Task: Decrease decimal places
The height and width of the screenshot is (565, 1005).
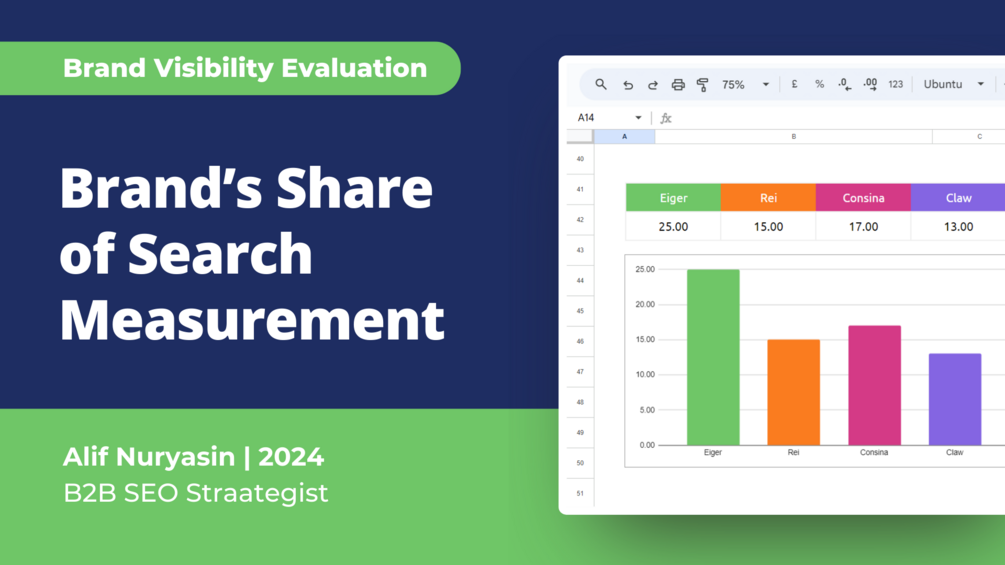Action: tap(844, 85)
